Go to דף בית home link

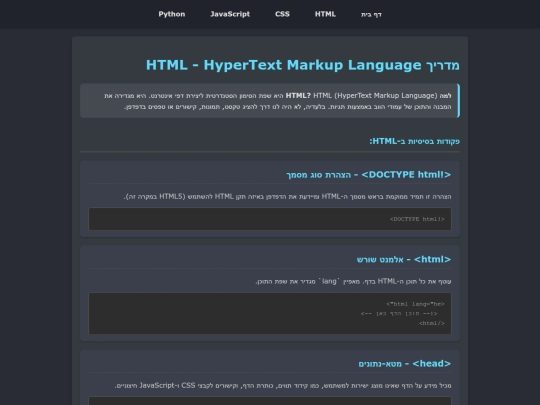click(371, 14)
